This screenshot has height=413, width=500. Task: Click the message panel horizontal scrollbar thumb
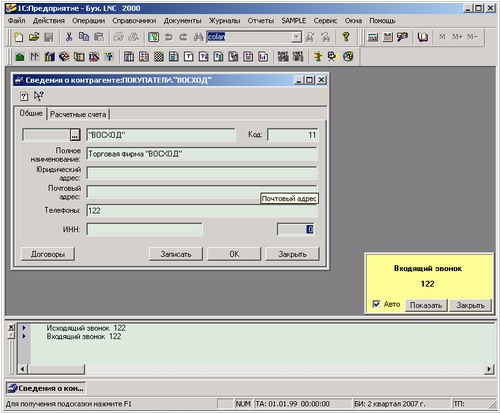tap(56, 369)
